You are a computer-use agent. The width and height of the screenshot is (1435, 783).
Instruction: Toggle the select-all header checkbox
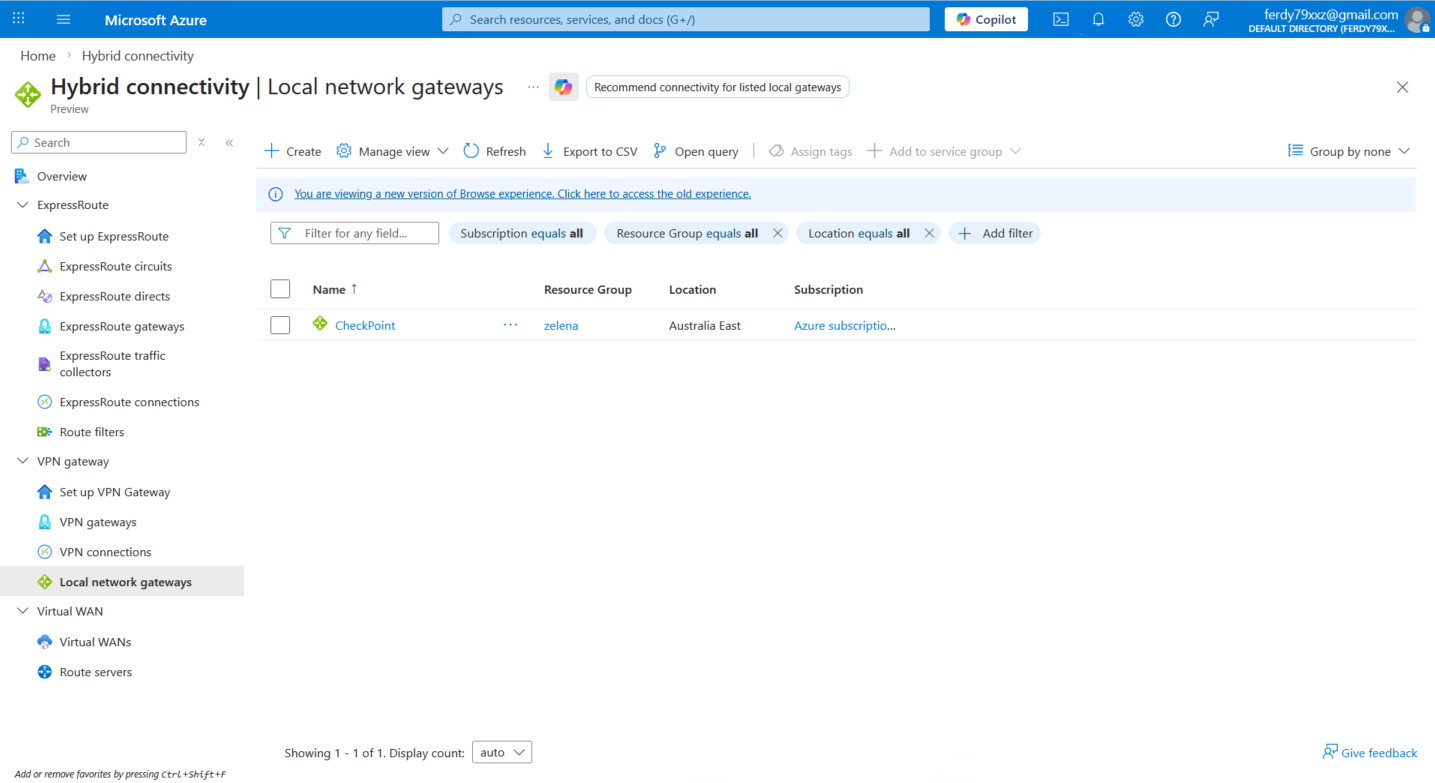[x=280, y=289]
